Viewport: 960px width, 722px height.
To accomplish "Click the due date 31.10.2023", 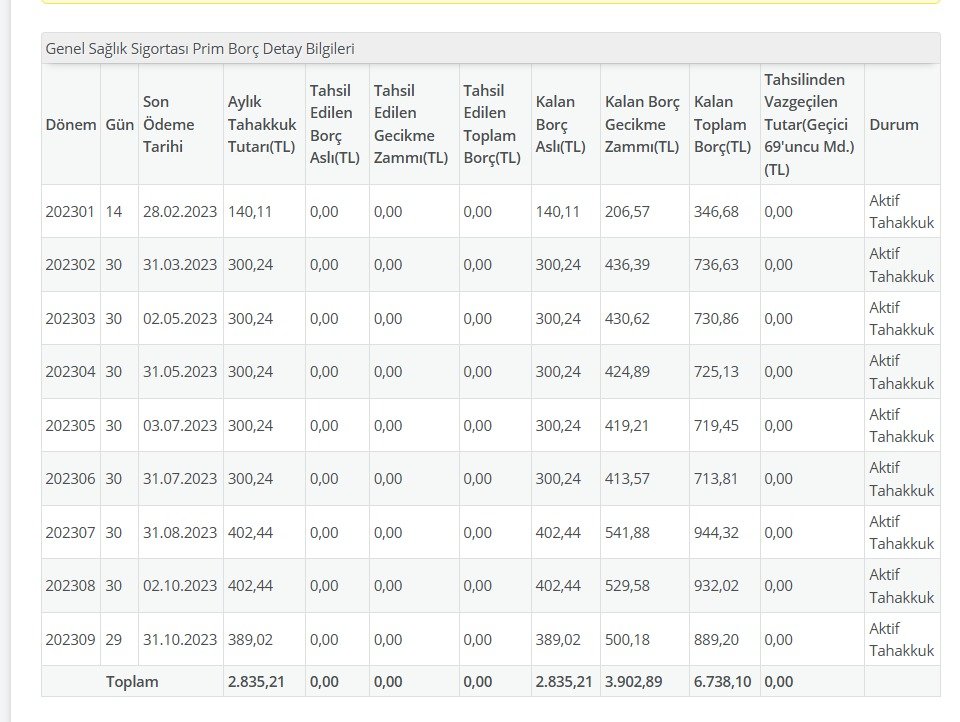I will 180,640.
